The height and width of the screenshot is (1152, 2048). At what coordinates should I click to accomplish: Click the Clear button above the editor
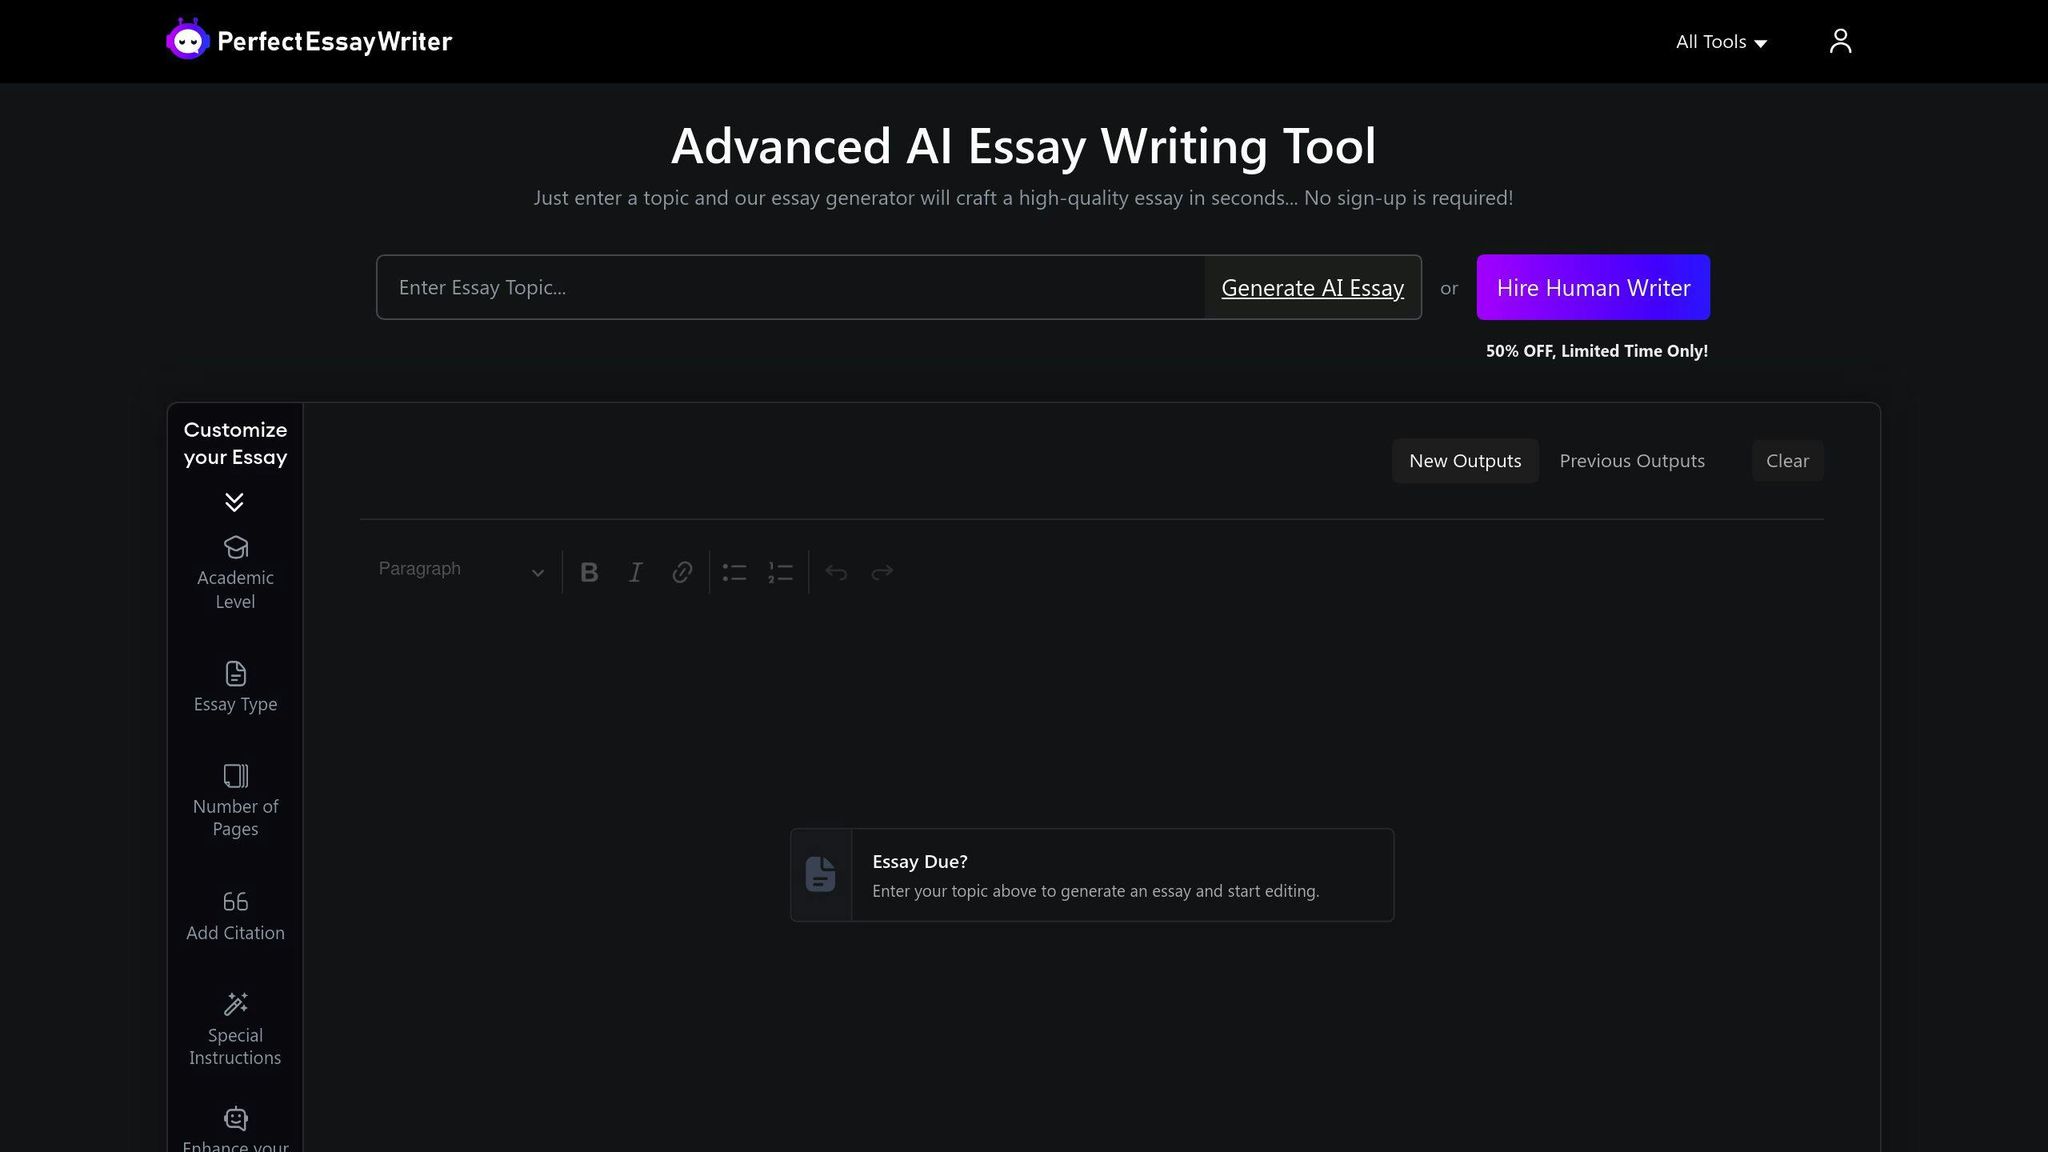pos(1787,461)
